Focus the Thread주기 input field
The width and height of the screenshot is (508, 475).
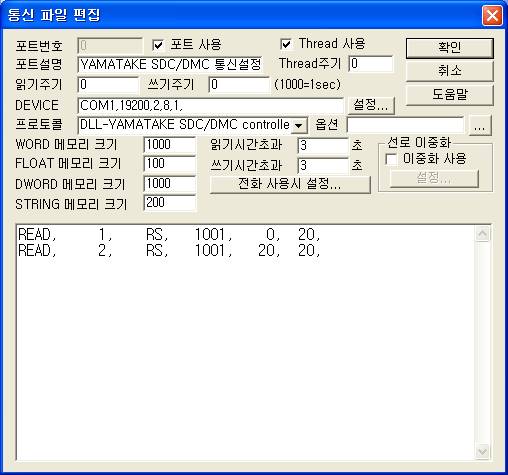click(x=371, y=64)
